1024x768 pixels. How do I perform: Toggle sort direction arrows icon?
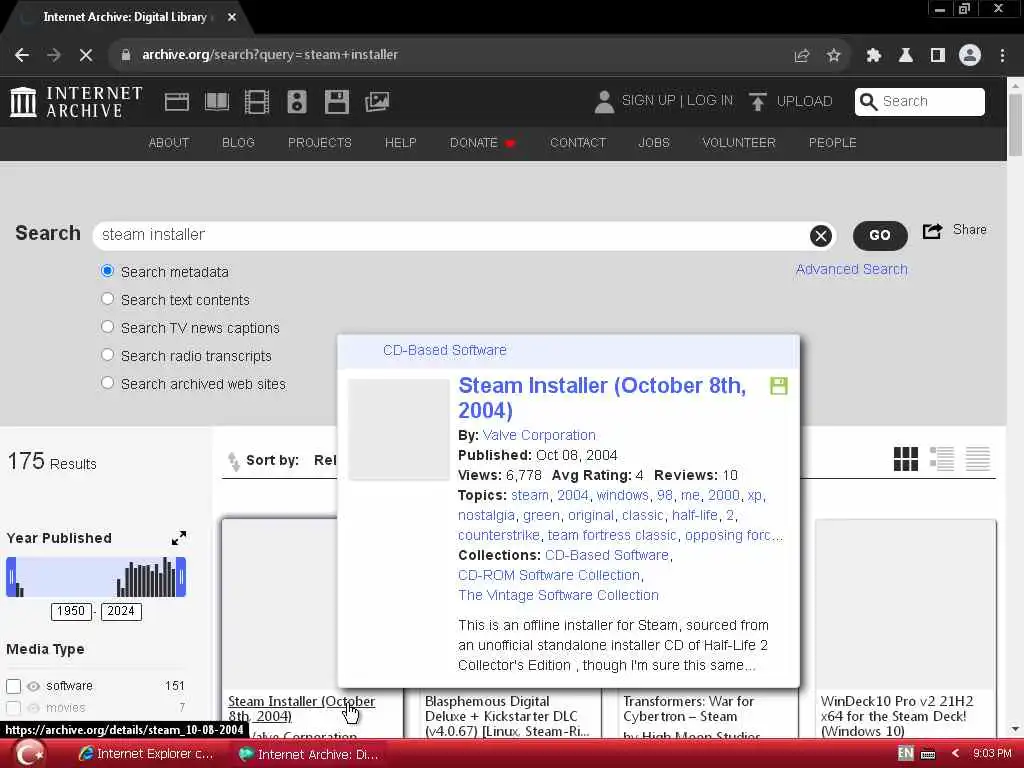(x=233, y=461)
